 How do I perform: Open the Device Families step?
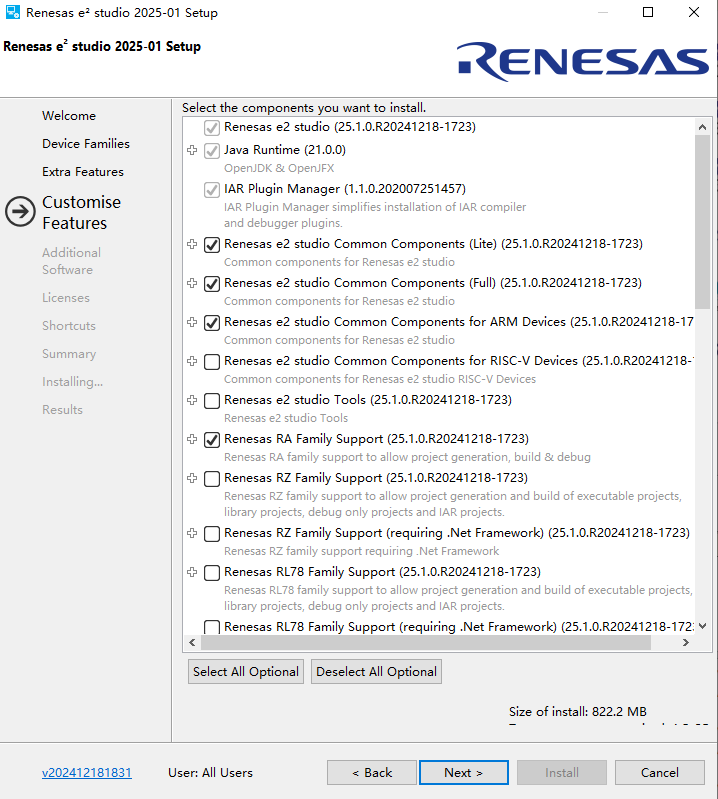point(86,144)
